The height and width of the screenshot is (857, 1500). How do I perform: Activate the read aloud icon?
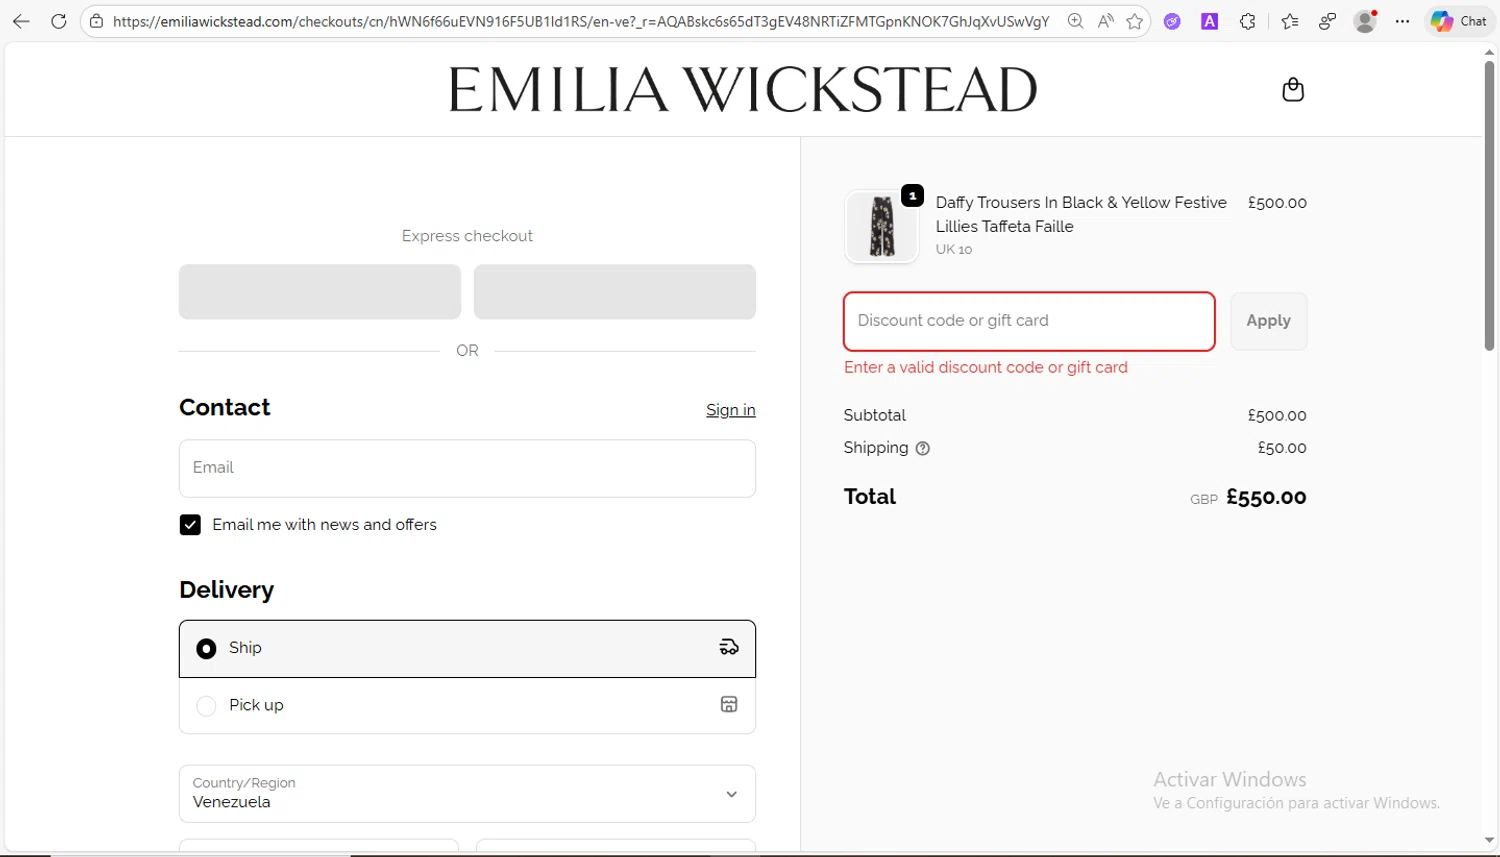coord(1105,21)
